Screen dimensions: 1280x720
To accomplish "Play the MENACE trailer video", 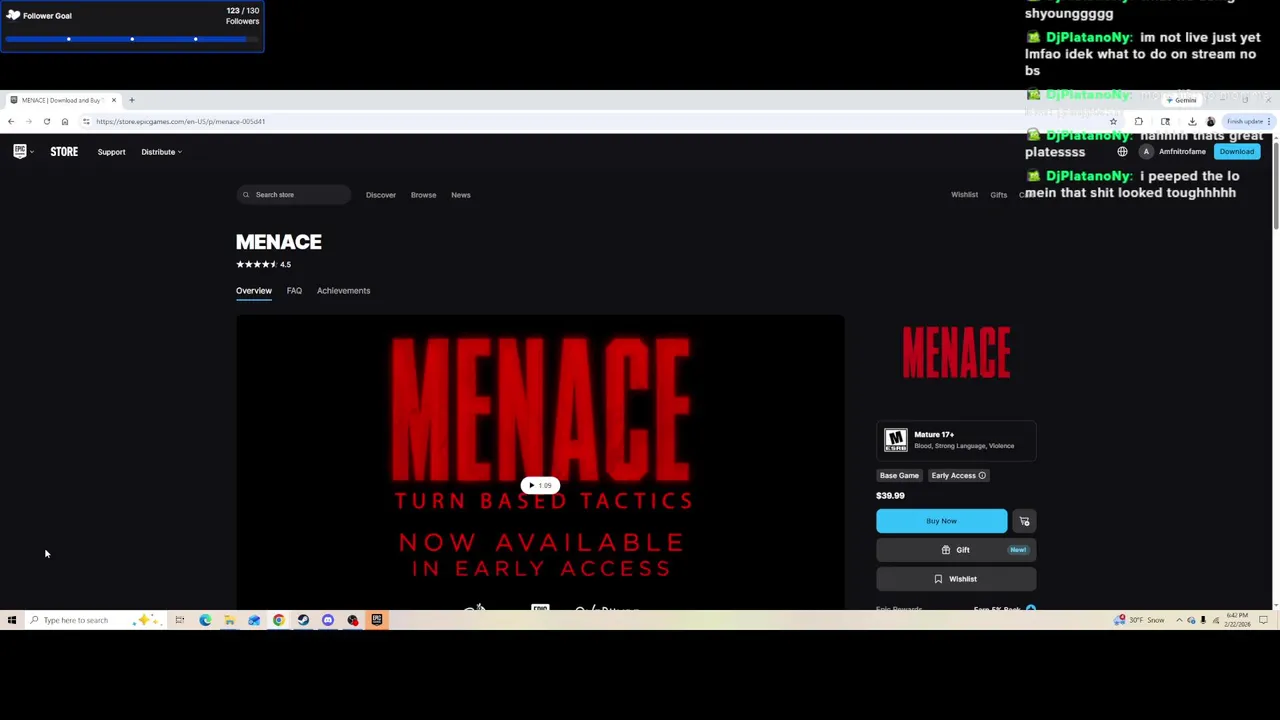I will click(x=541, y=486).
